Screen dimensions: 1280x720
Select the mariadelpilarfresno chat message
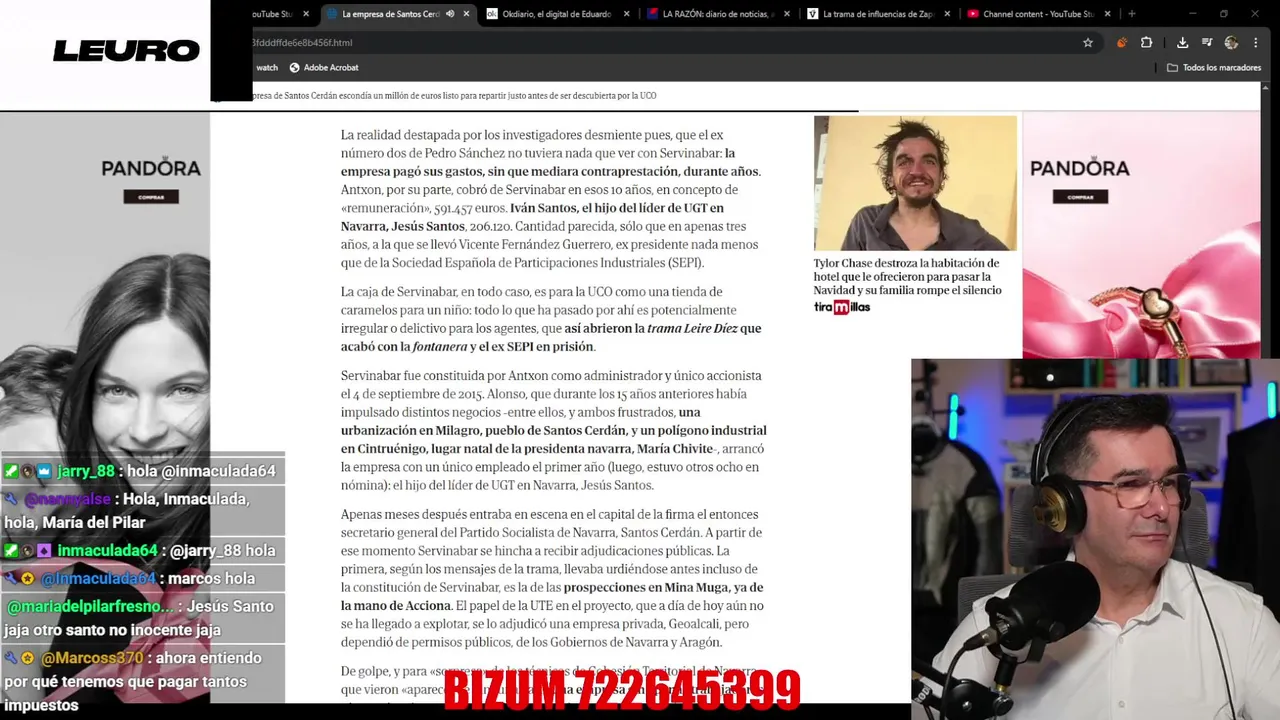142,618
